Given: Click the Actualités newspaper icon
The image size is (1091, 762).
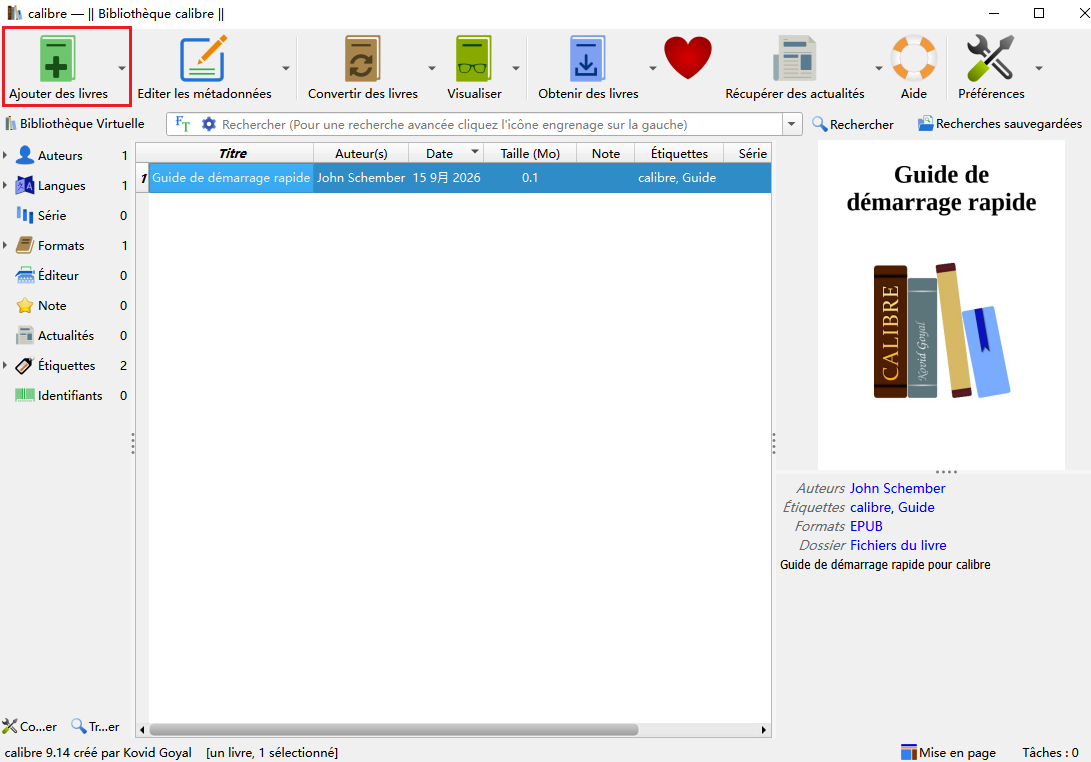Looking at the screenshot, I should [x=25, y=335].
